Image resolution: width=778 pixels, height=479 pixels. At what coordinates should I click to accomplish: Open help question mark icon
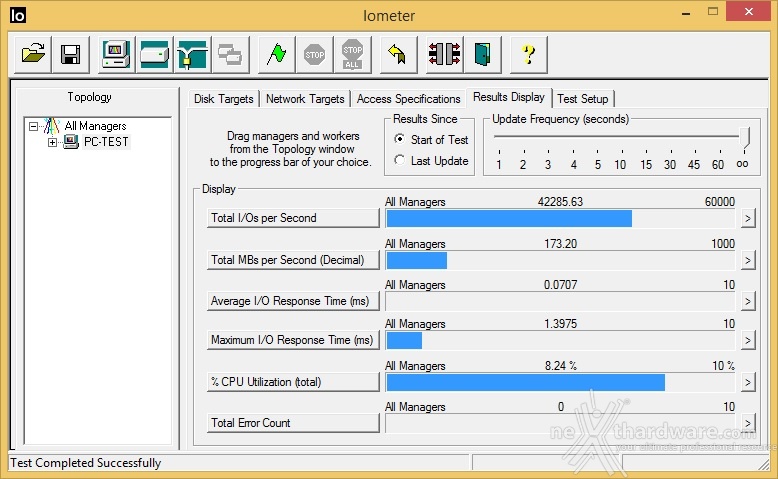[528, 55]
